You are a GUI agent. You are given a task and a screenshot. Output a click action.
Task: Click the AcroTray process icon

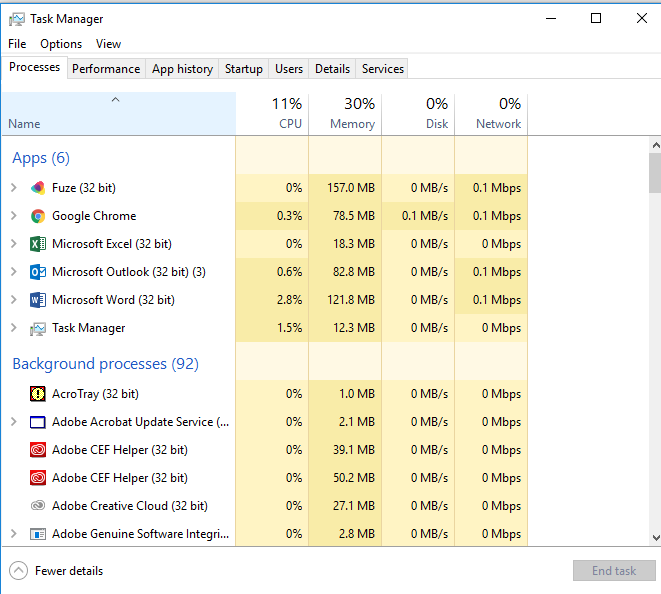tap(38, 394)
